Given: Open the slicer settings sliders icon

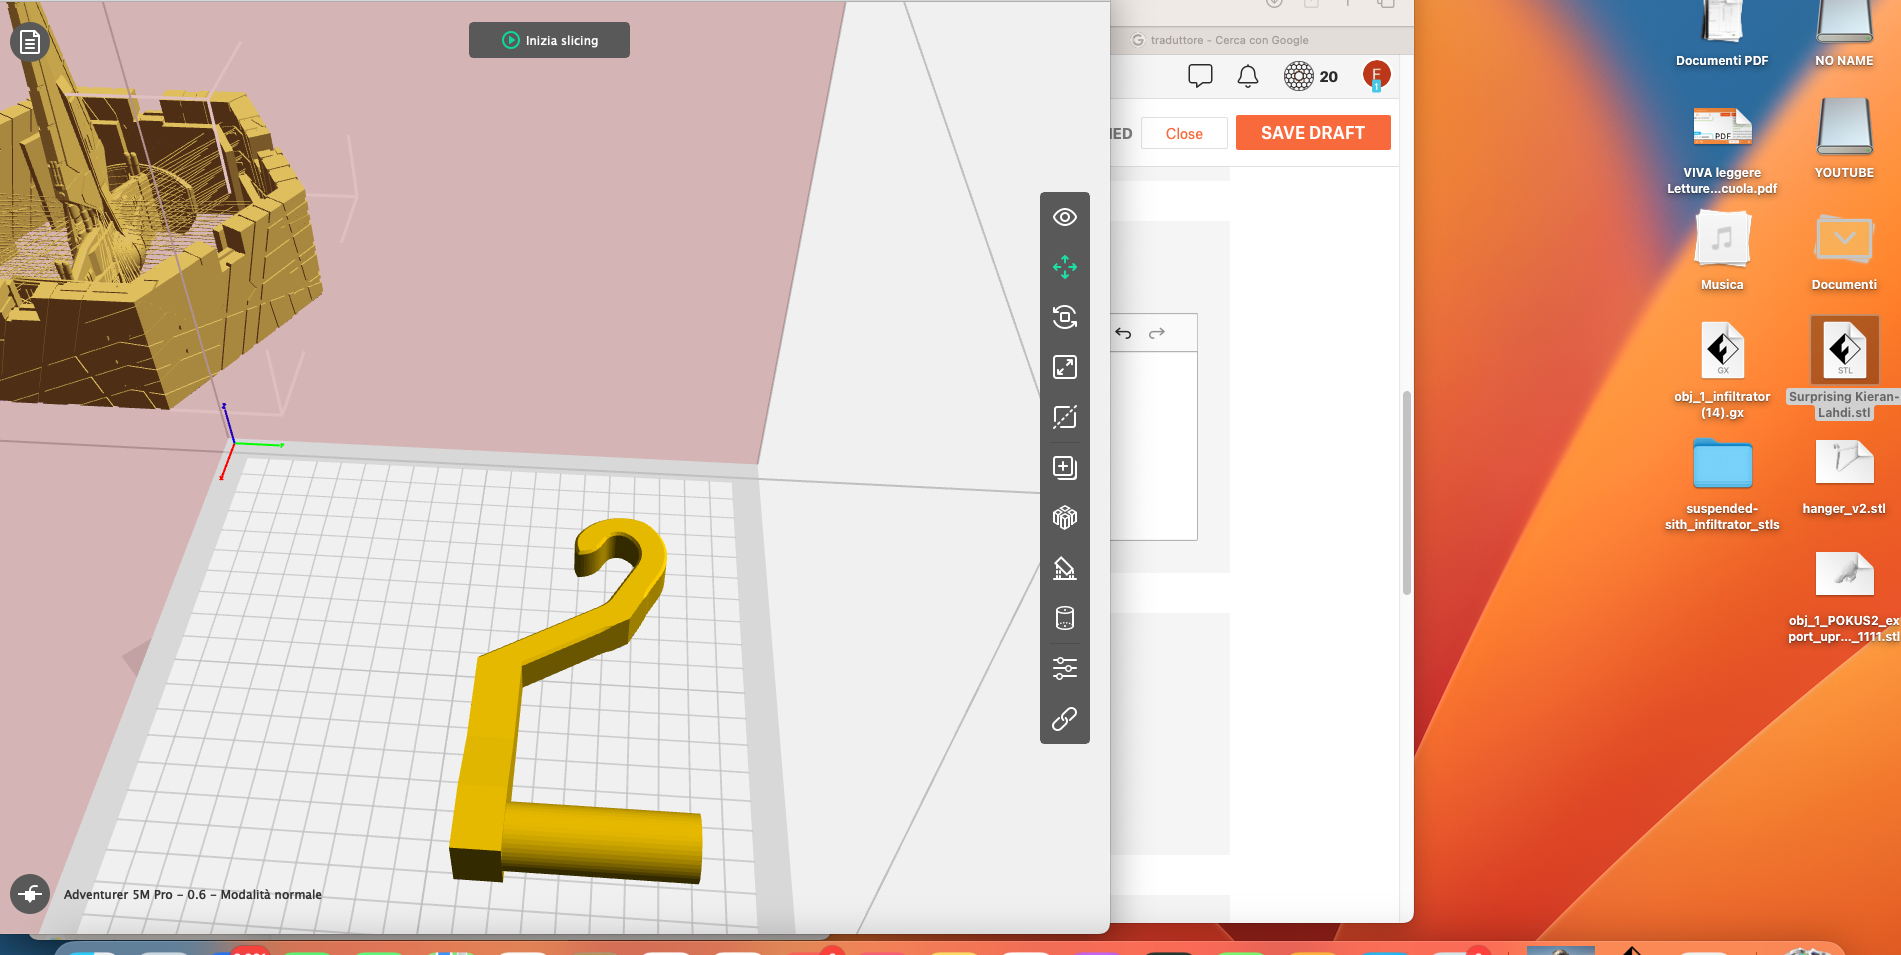Looking at the screenshot, I should tap(1065, 668).
